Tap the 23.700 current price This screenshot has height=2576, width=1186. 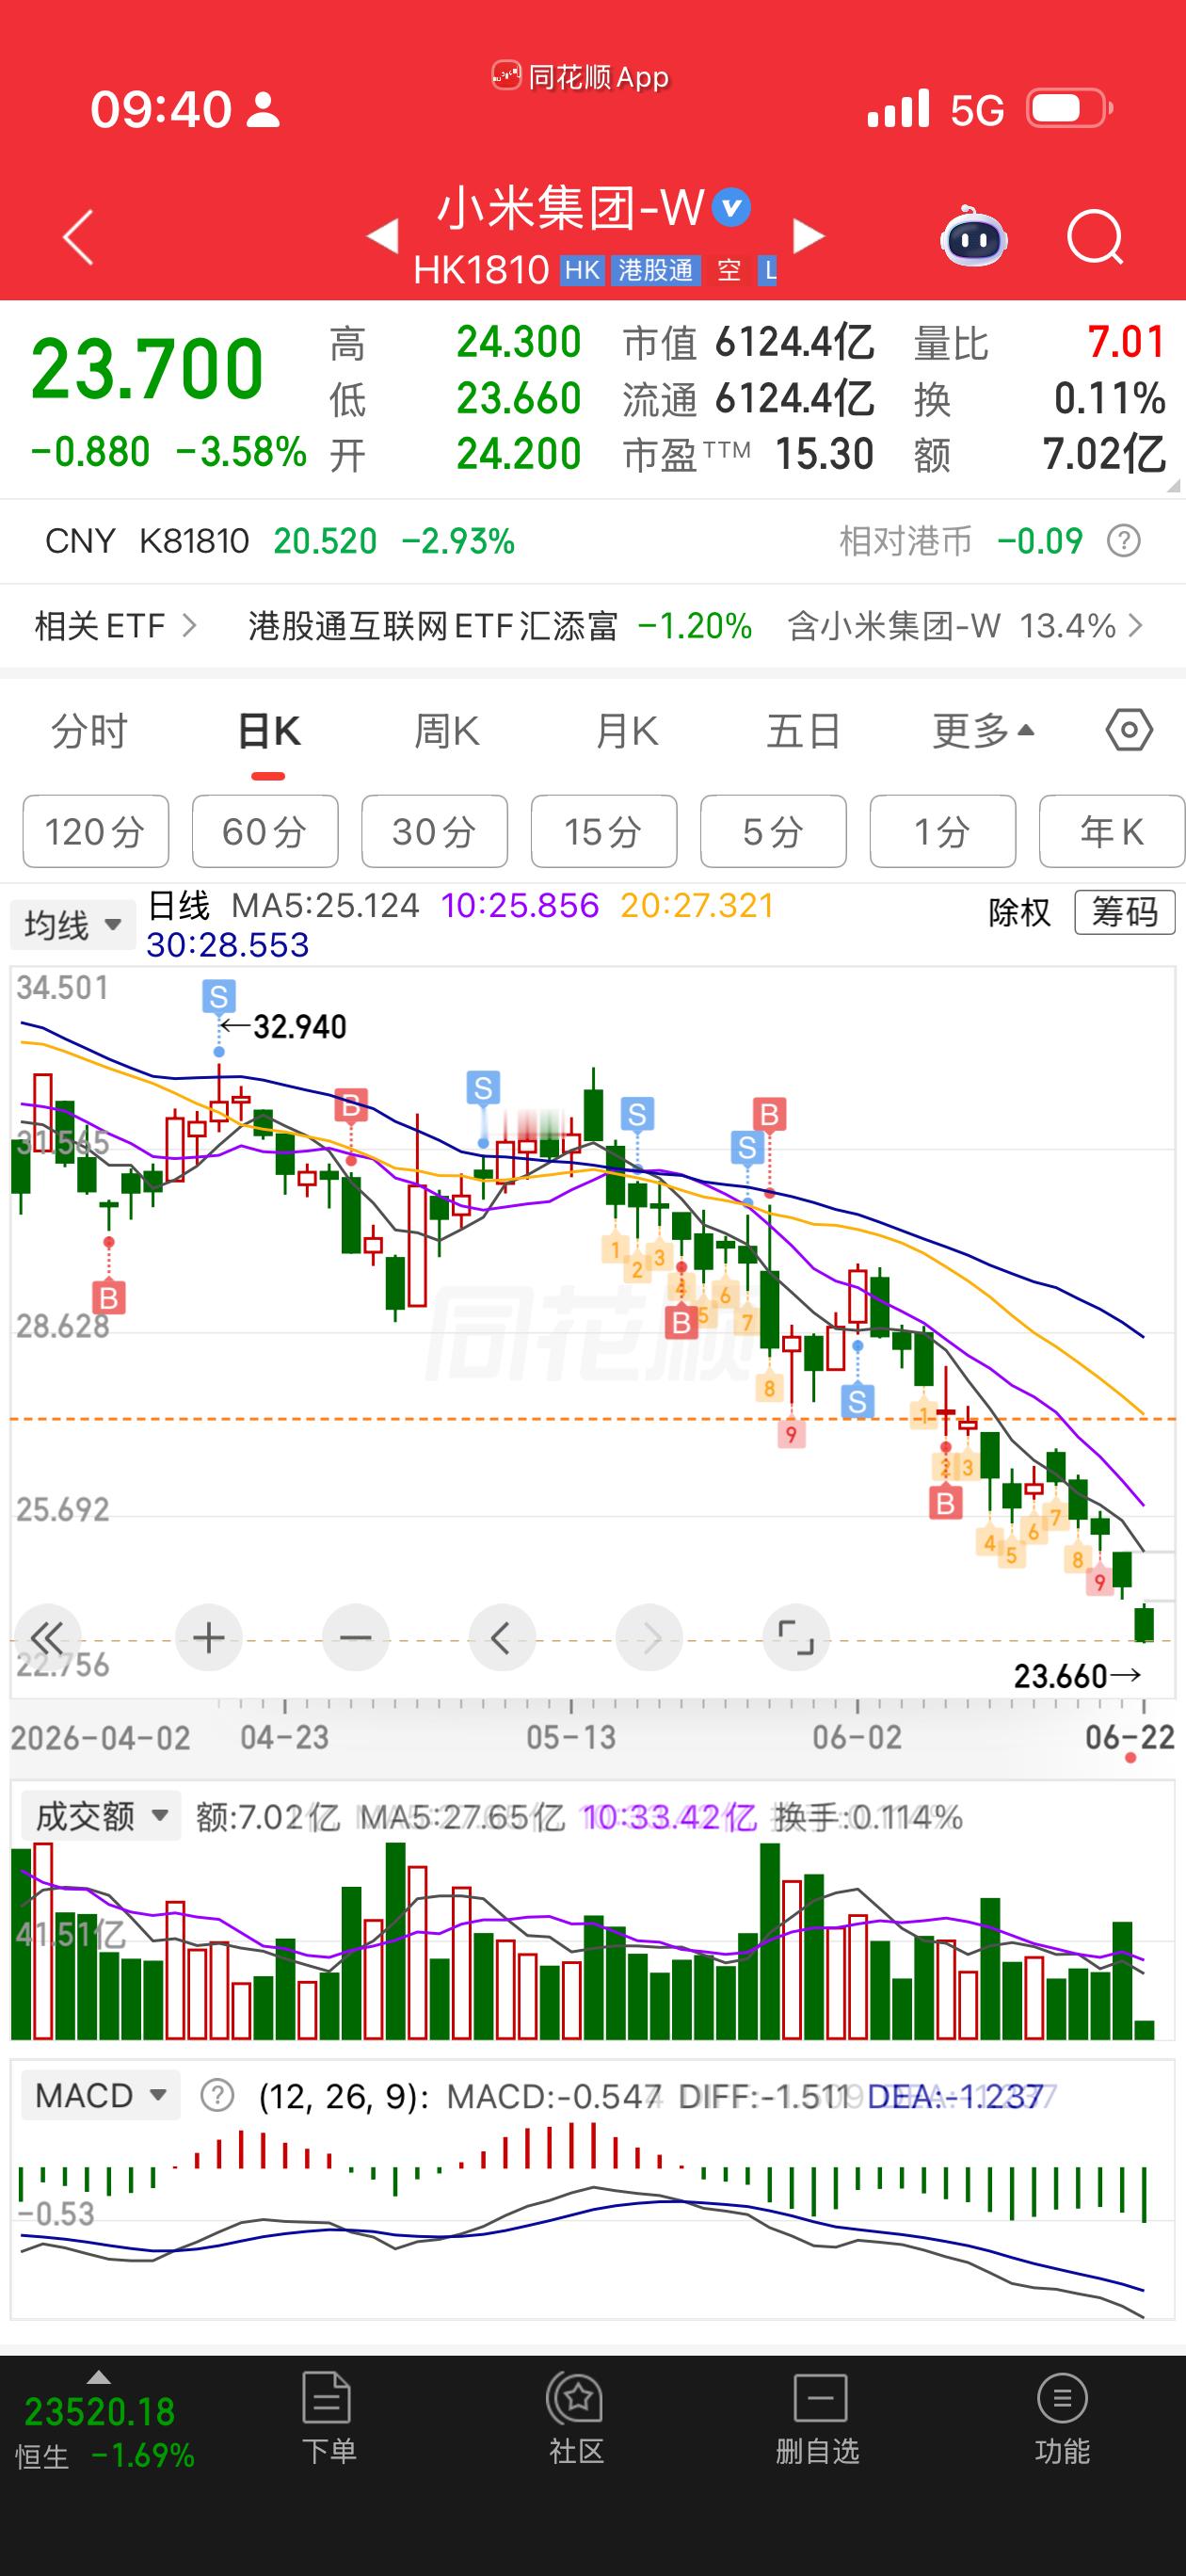coord(147,369)
